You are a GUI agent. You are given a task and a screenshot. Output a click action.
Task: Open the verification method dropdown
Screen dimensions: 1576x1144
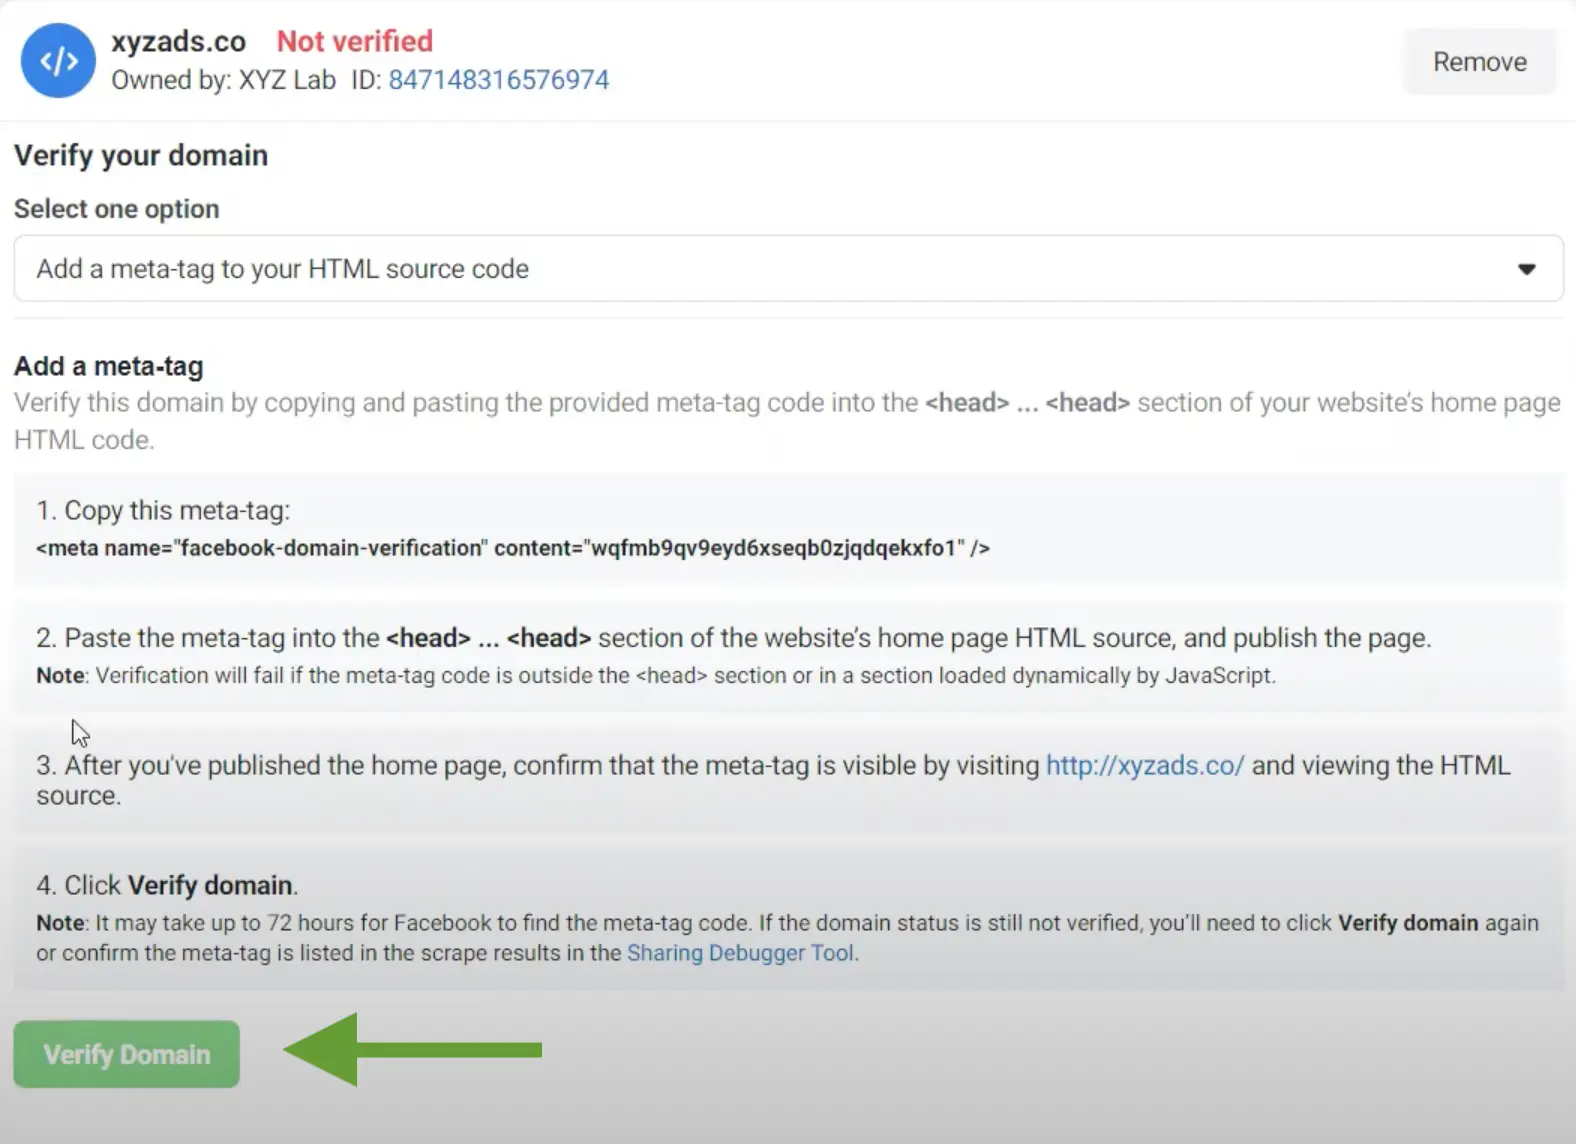pyautogui.click(x=788, y=268)
